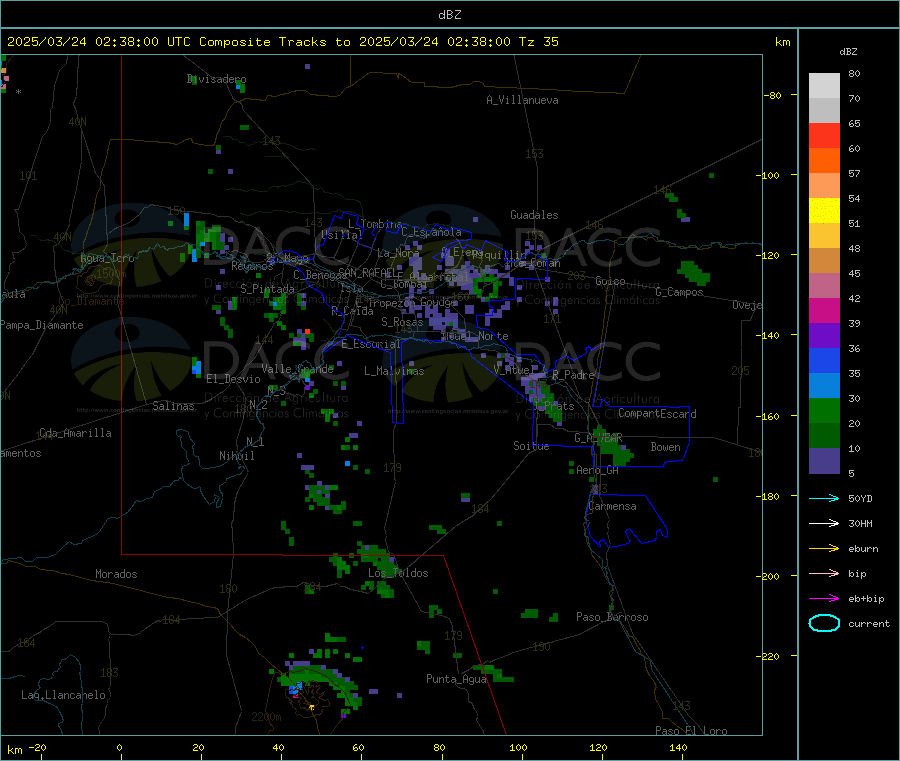This screenshot has width=900, height=761.
Task: Click the 50YD cyan arrow legend icon
Action: coord(824,498)
